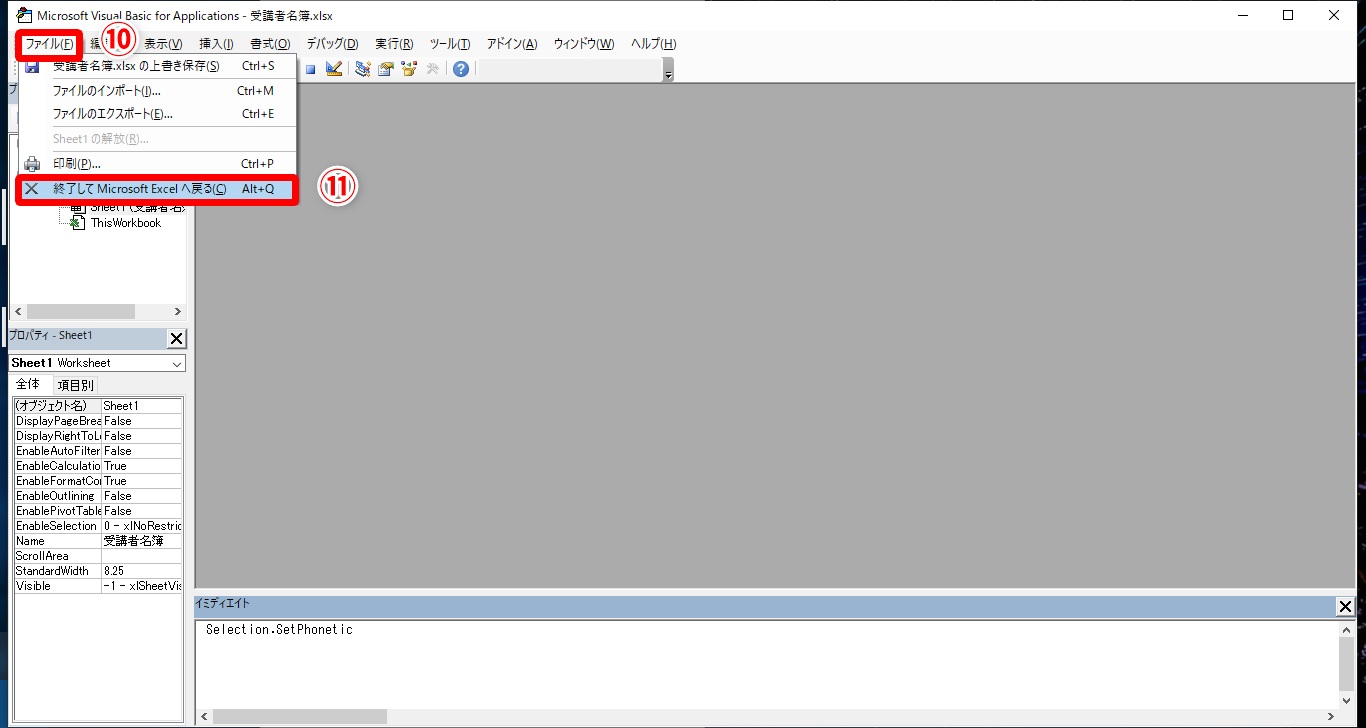Open the Object Browser toolbar icon
The image size is (1366, 728).
(409, 69)
